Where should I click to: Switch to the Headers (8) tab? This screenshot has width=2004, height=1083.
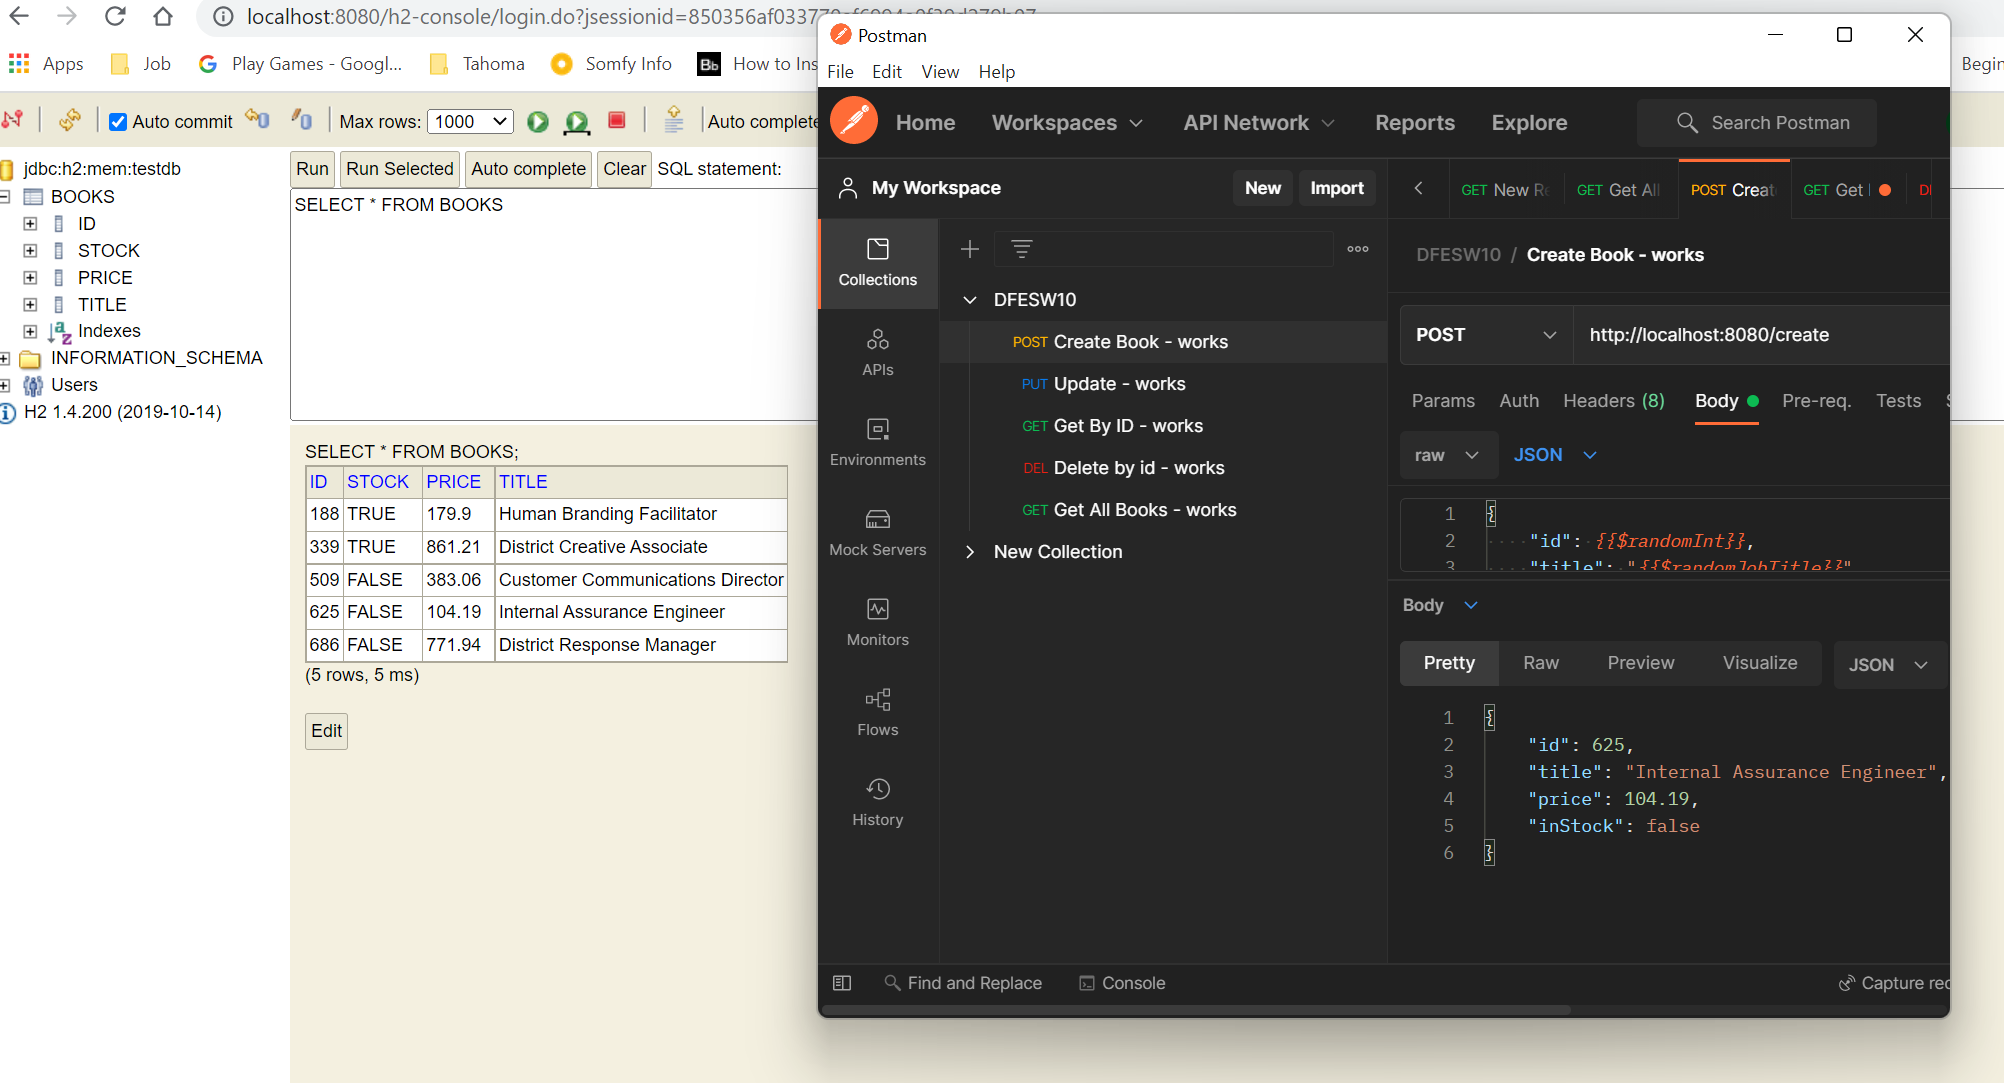[1613, 401]
